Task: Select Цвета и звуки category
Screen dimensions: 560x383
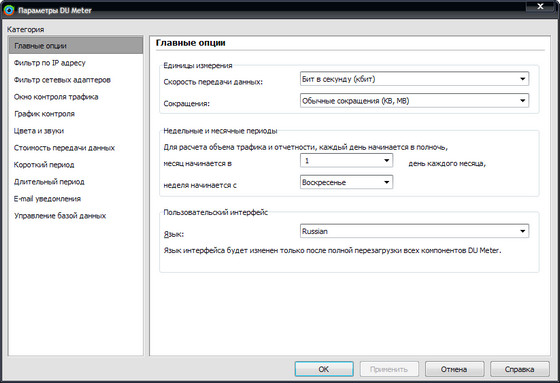Action: [x=76, y=131]
